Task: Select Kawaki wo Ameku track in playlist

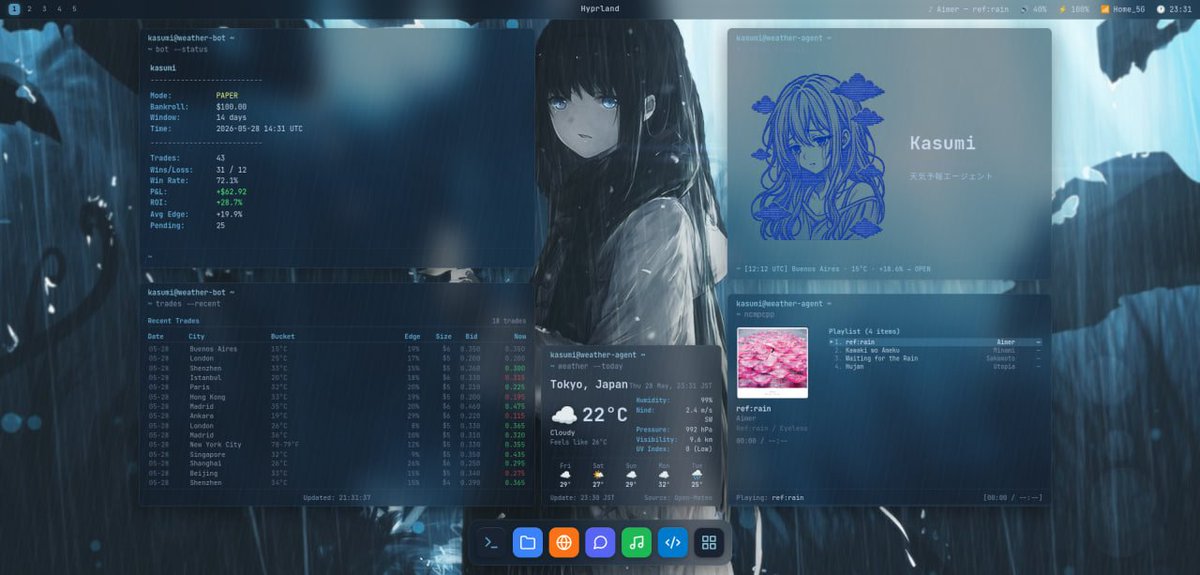Action: (936, 350)
